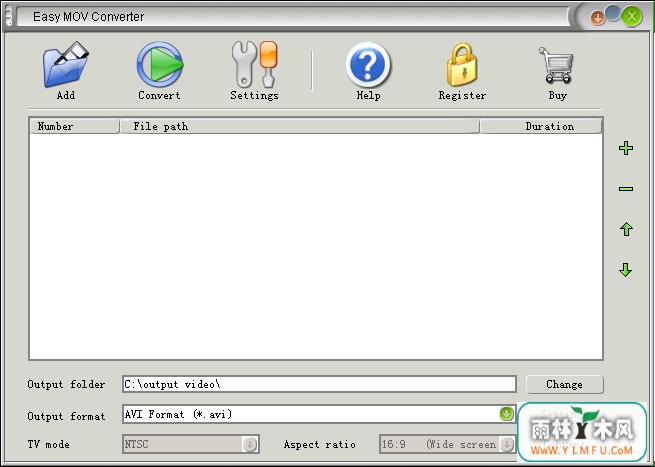
Task: Click the Easy MOV Converter title text
Action: pos(89,17)
